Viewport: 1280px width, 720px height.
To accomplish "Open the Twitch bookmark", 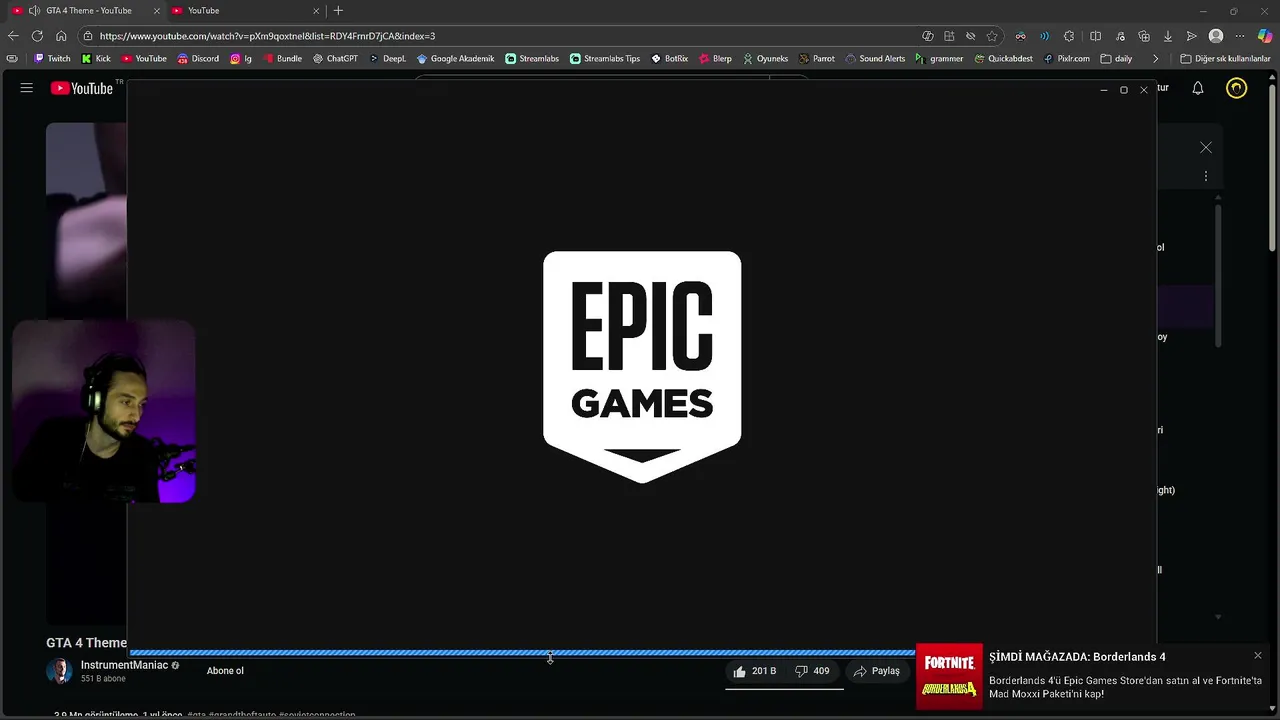I will click(52, 58).
